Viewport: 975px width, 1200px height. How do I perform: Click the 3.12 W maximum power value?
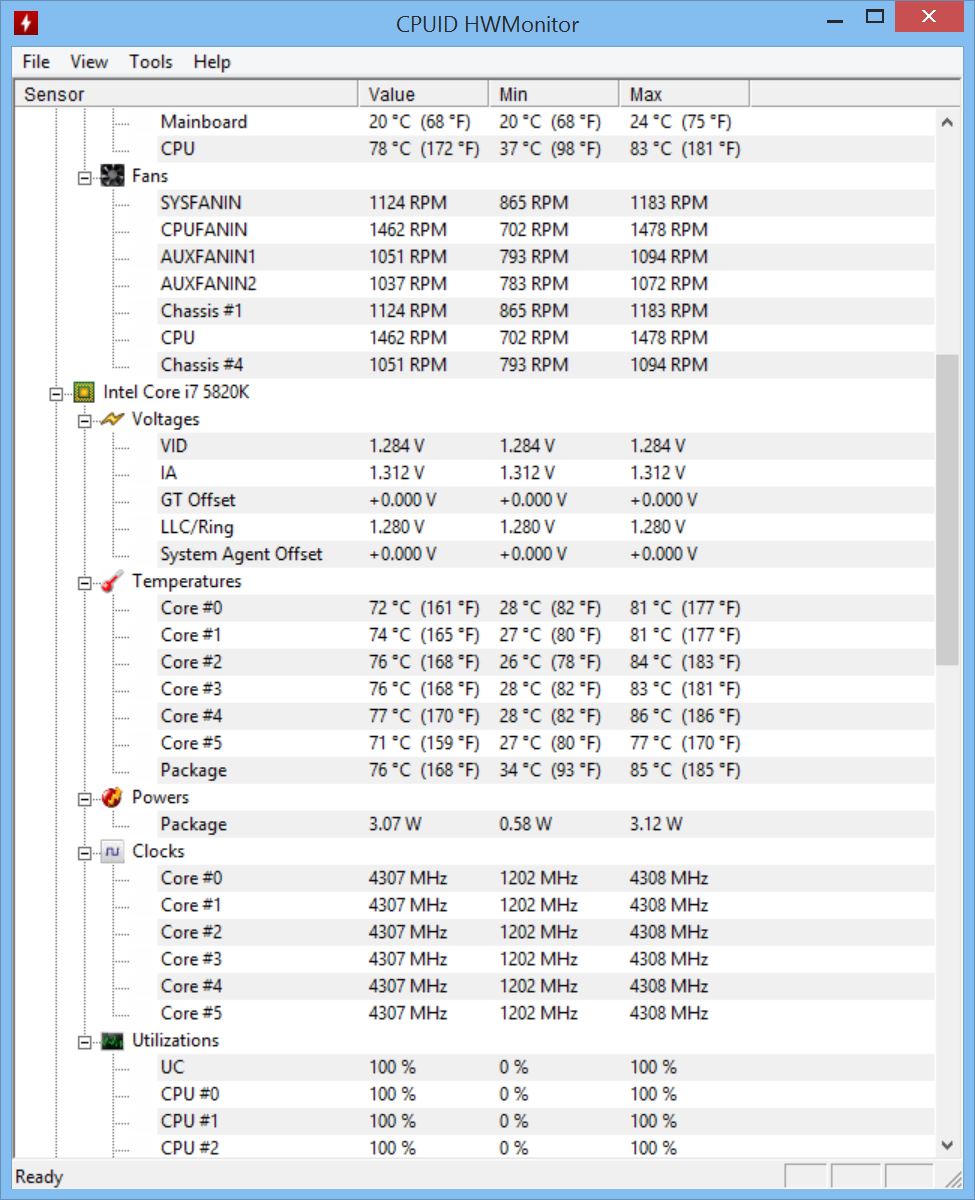coord(656,824)
